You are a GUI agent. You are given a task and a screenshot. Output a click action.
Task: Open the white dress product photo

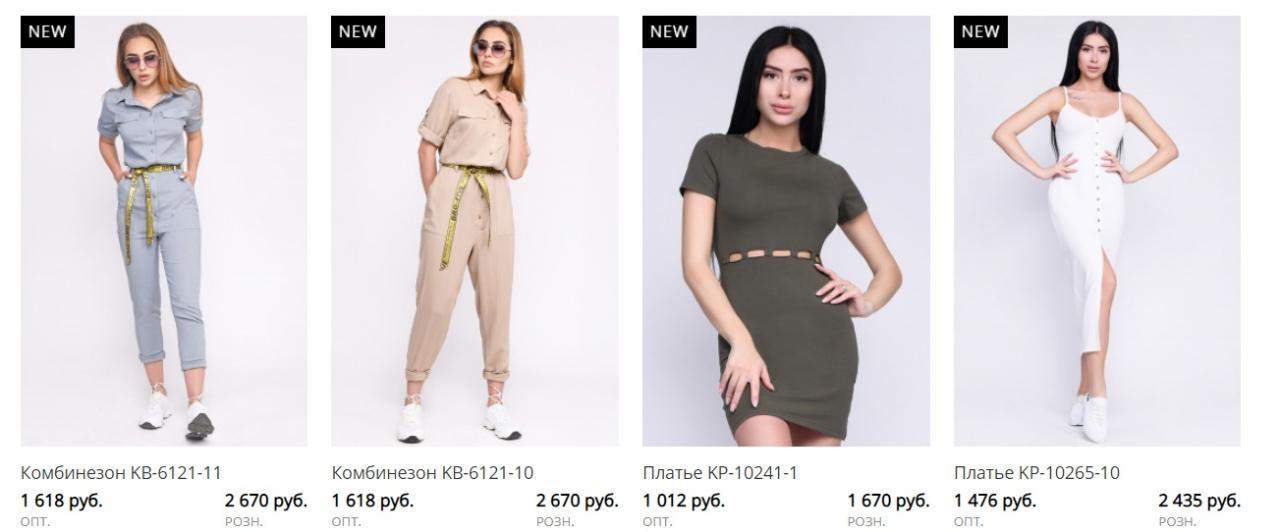click(1097, 231)
